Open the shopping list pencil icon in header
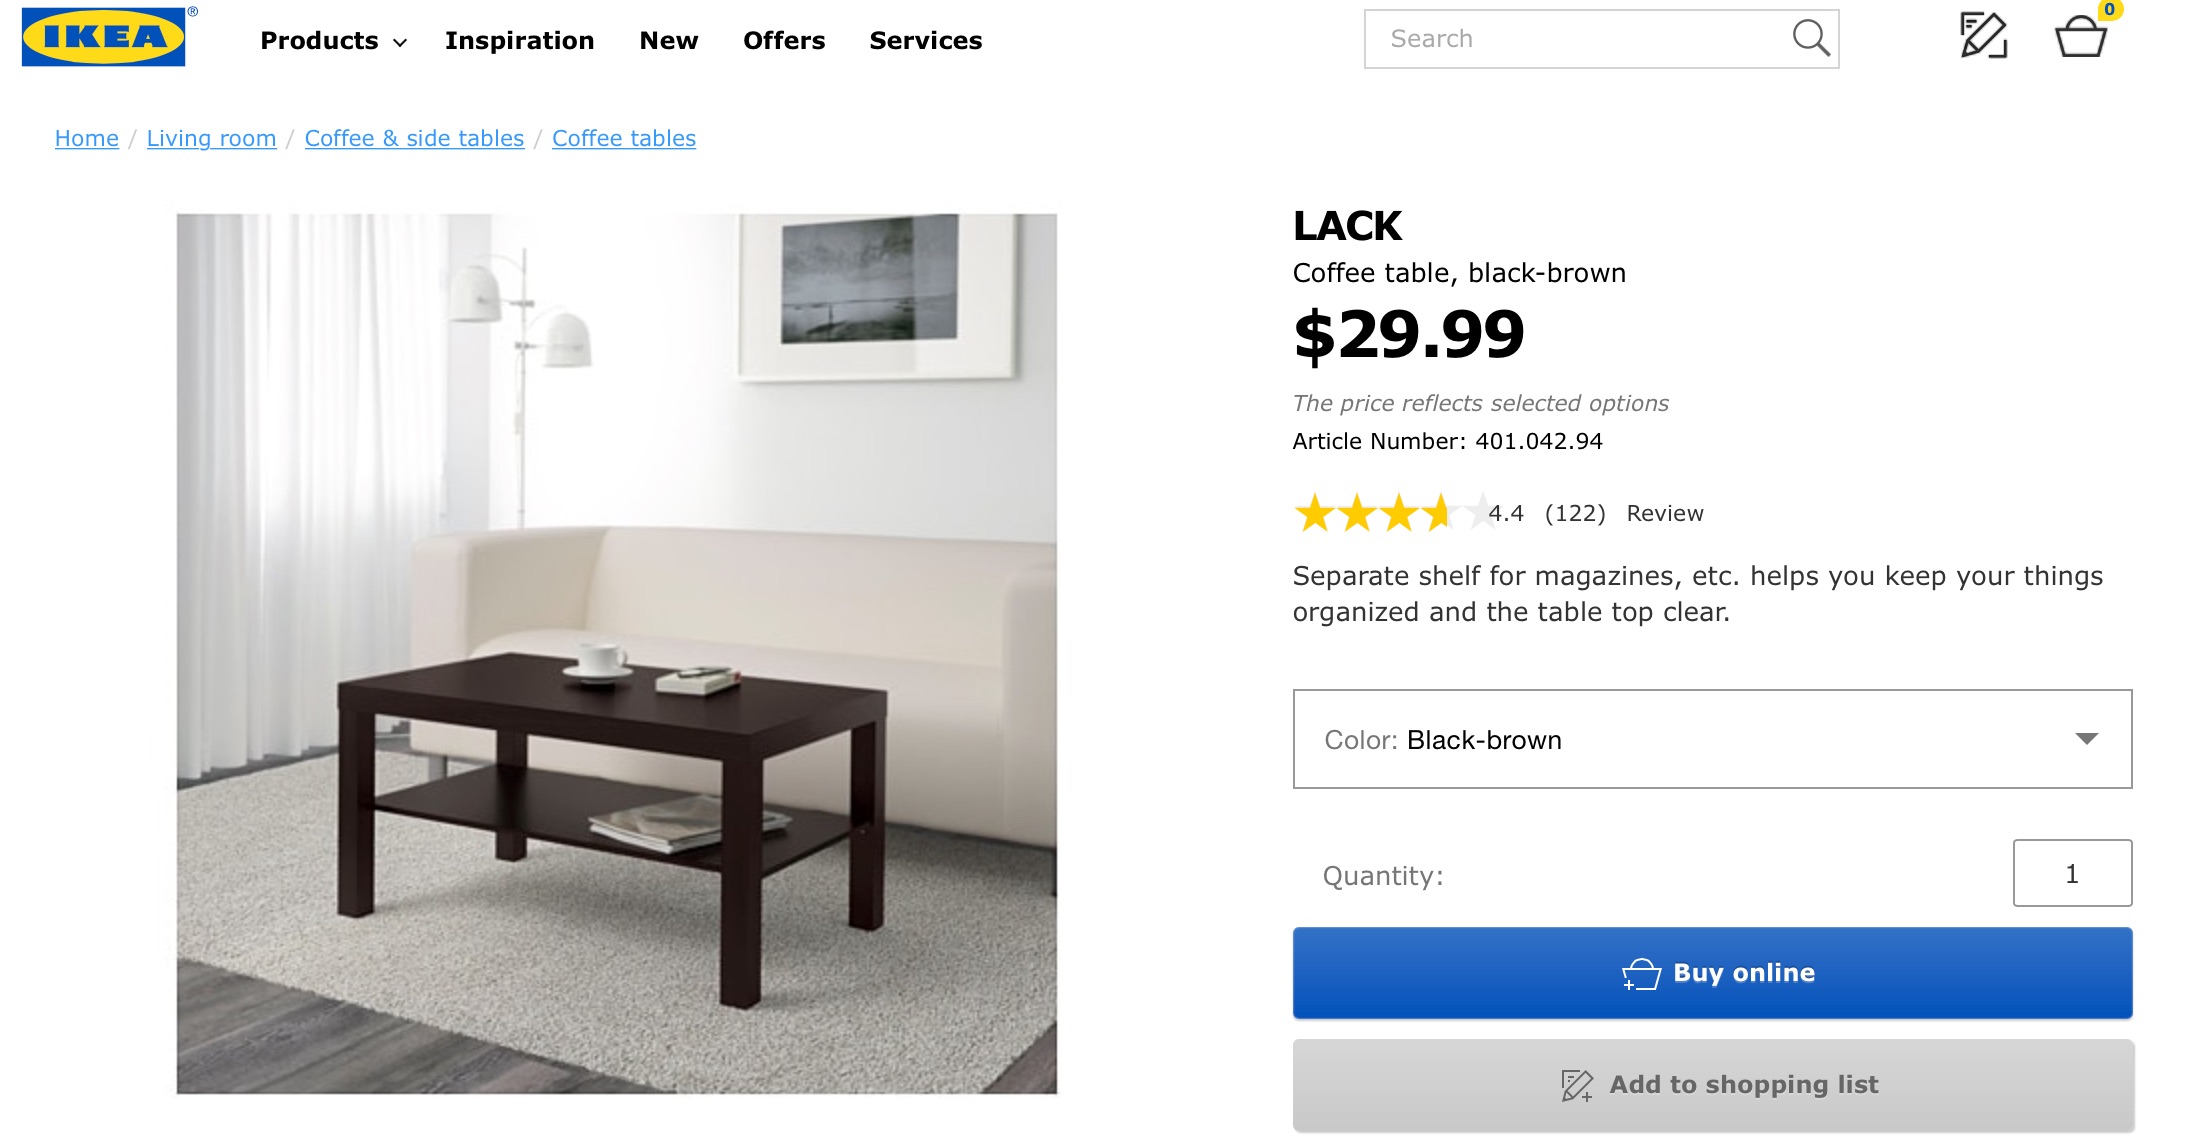The width and height of the screenshot is (2206, 1146). (x=1983, y=36)
